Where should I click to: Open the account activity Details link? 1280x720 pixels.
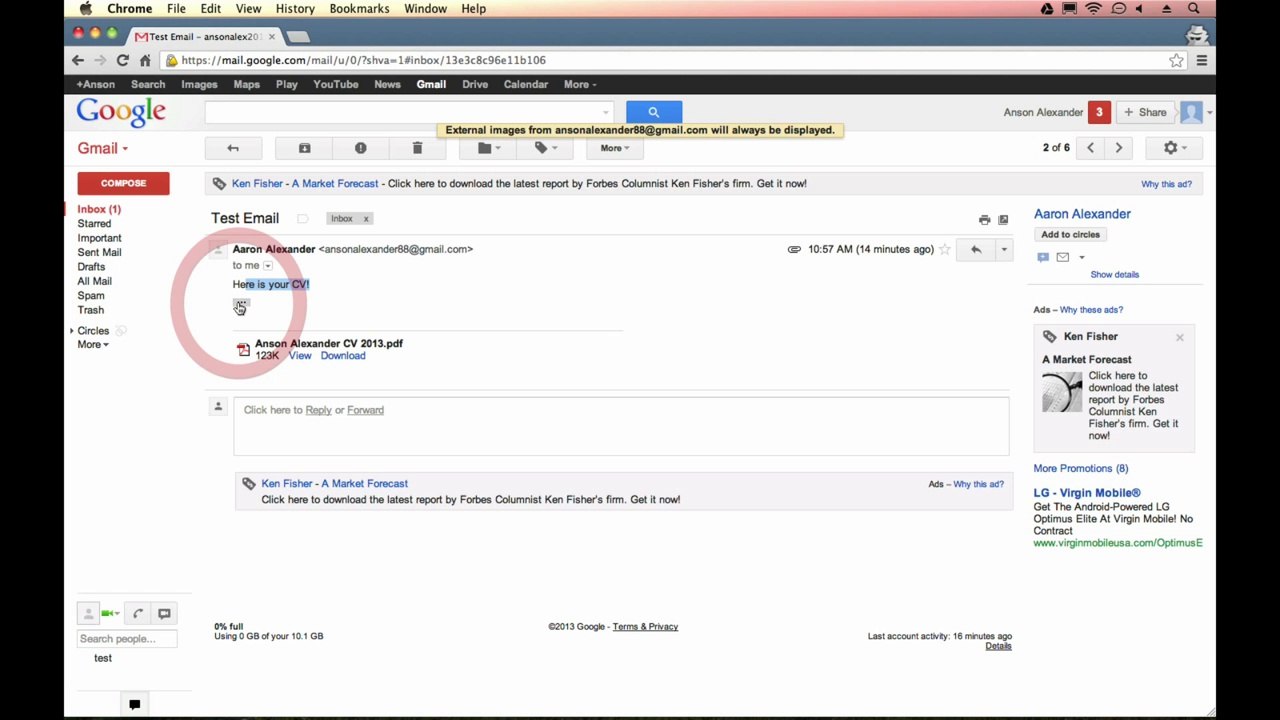click(x=998, y=646)
